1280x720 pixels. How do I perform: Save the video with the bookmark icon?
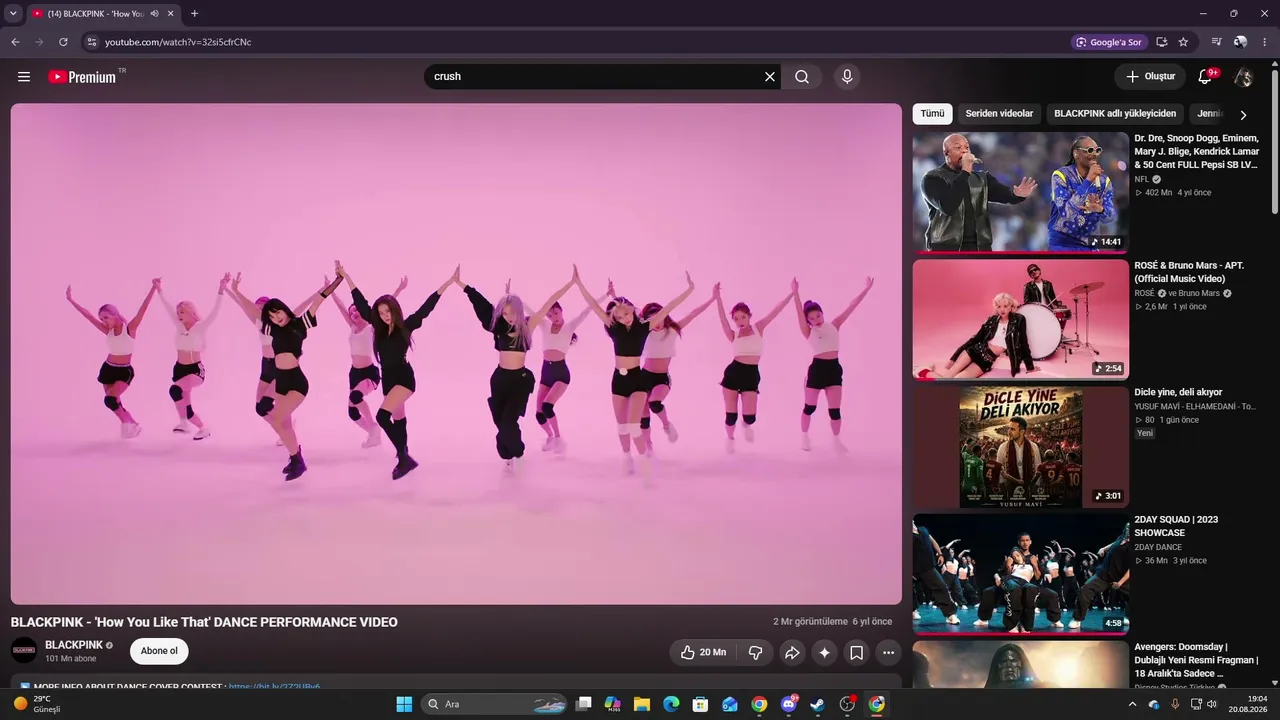(856, 653)
